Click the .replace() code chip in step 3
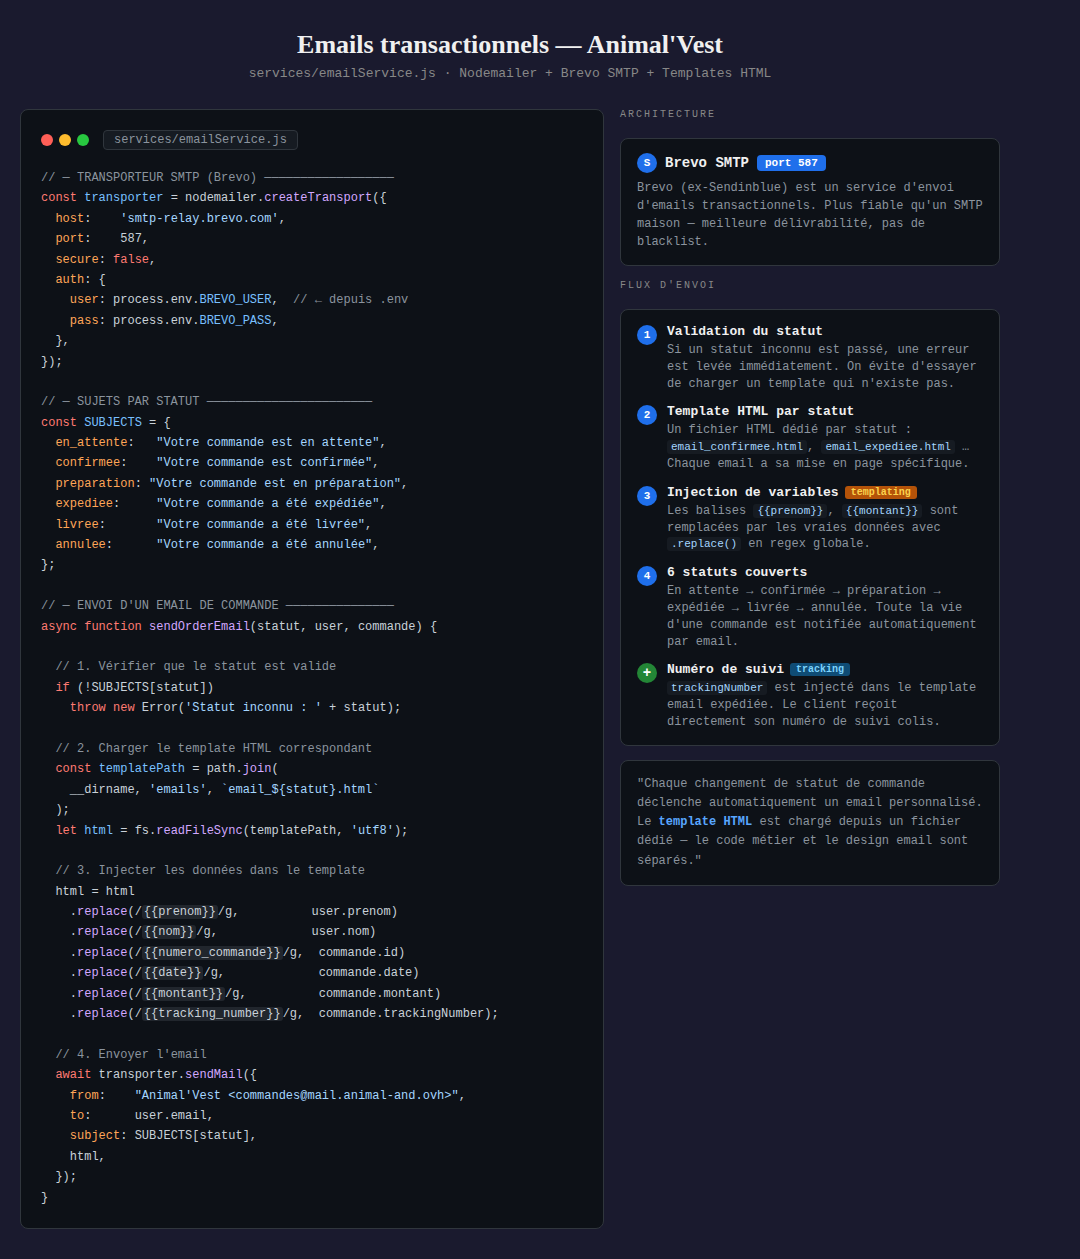This screenshot has height=1259, width=1080. pyautogui.click(x=704, y=544)
